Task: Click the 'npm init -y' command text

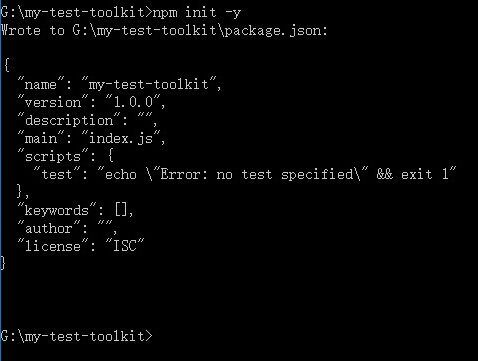Action: [196, 13]
